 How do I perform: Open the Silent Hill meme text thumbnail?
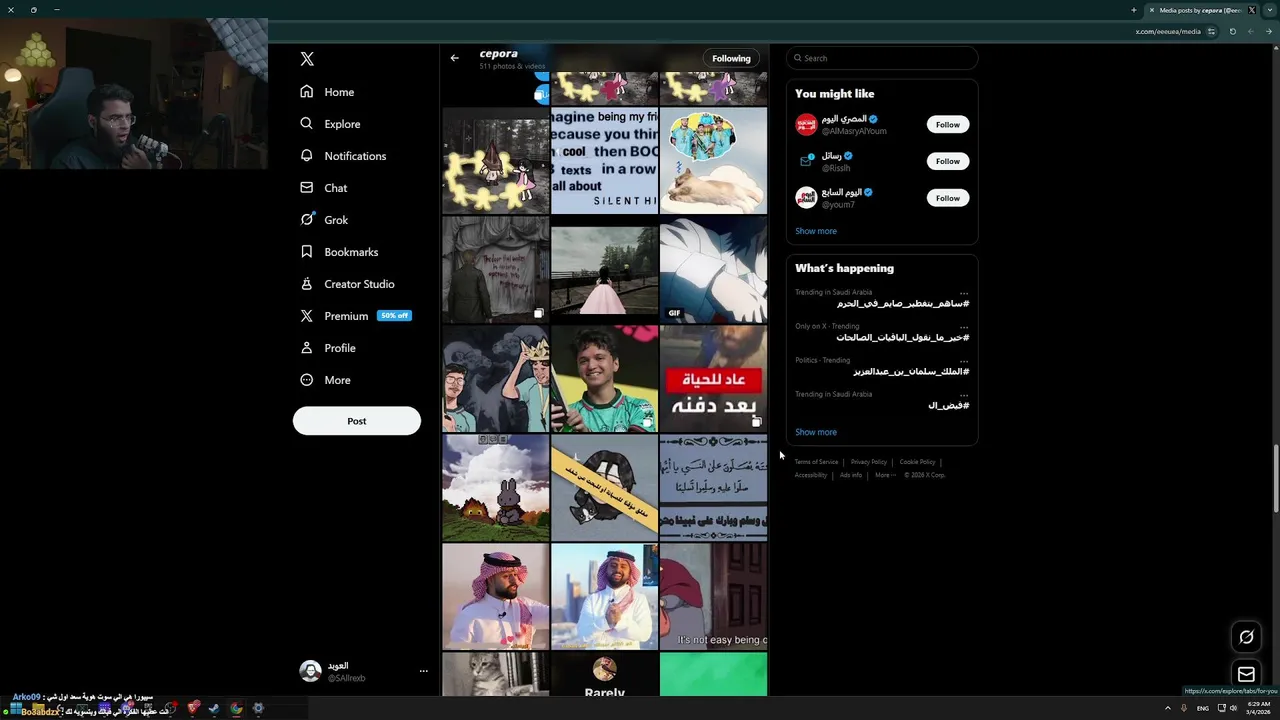pyautogui.click(x=604, y=161)
